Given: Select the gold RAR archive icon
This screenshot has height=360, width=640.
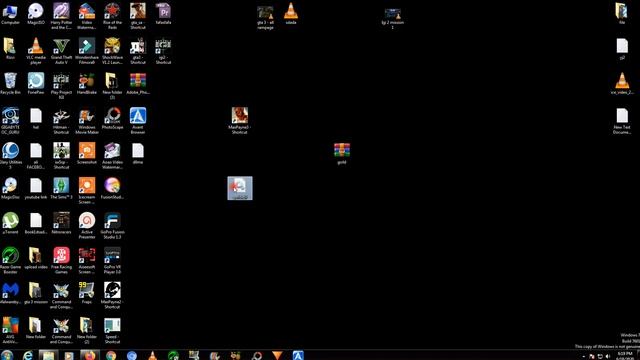Looking at the screenshot, I should coord(342,153).
